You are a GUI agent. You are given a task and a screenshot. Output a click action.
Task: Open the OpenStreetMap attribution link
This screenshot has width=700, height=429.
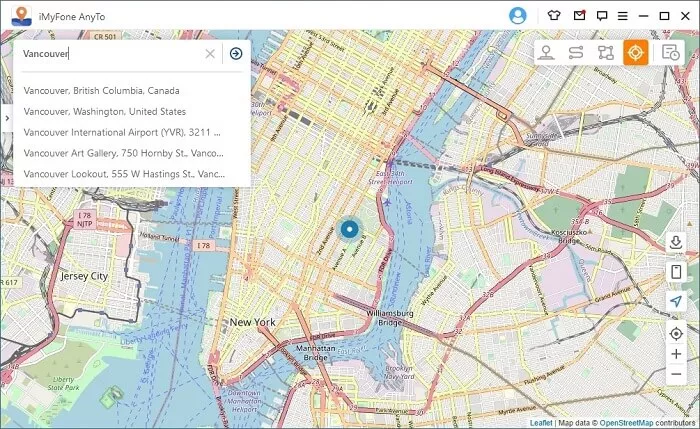pos(626,422)
